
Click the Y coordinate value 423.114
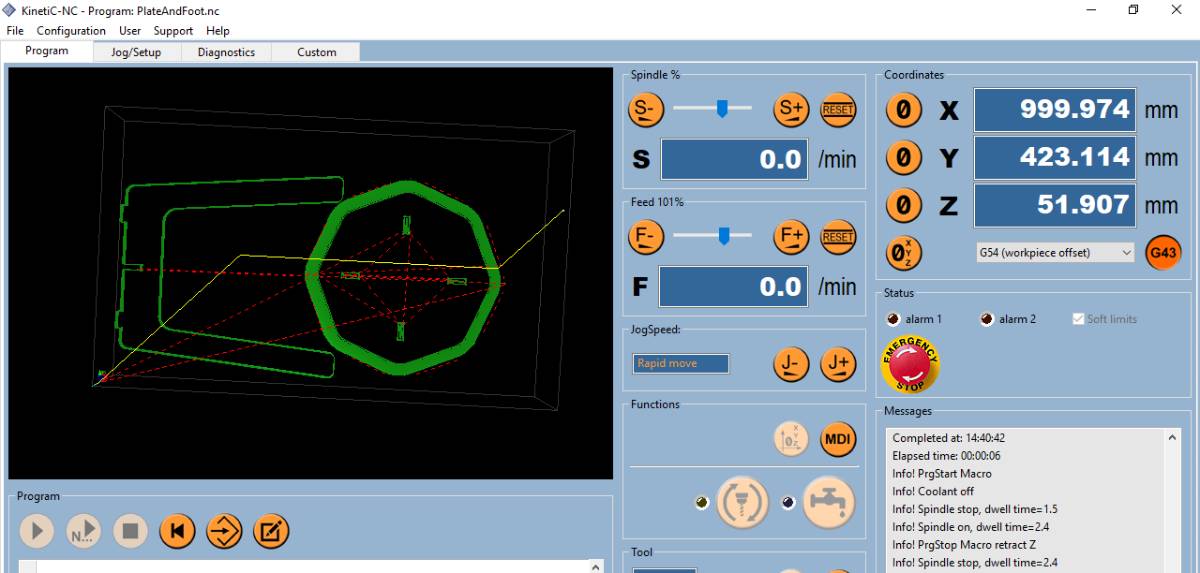[1054, 157]
